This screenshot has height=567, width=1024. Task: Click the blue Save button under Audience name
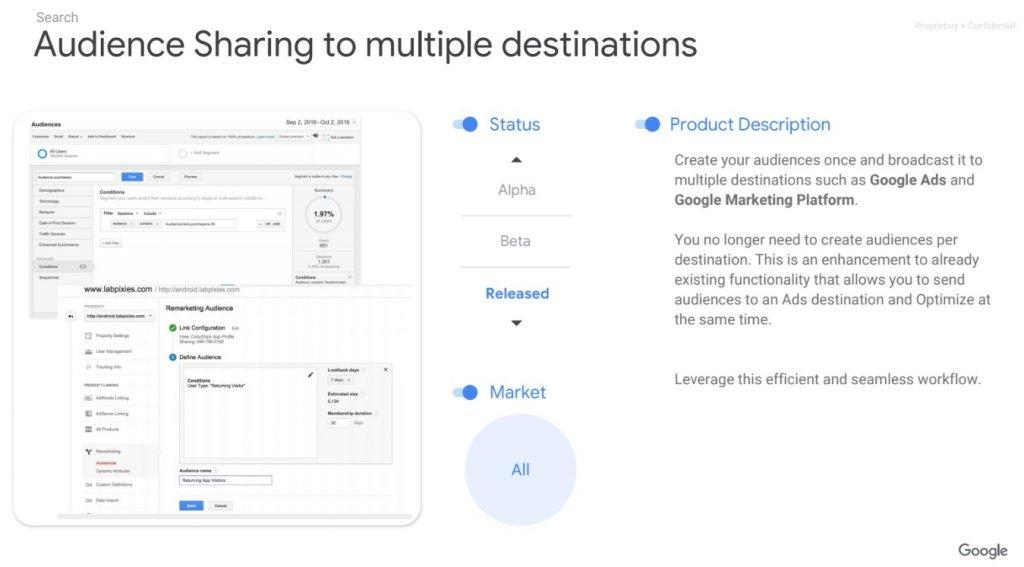pyautogui.click(x=191, y=506)
